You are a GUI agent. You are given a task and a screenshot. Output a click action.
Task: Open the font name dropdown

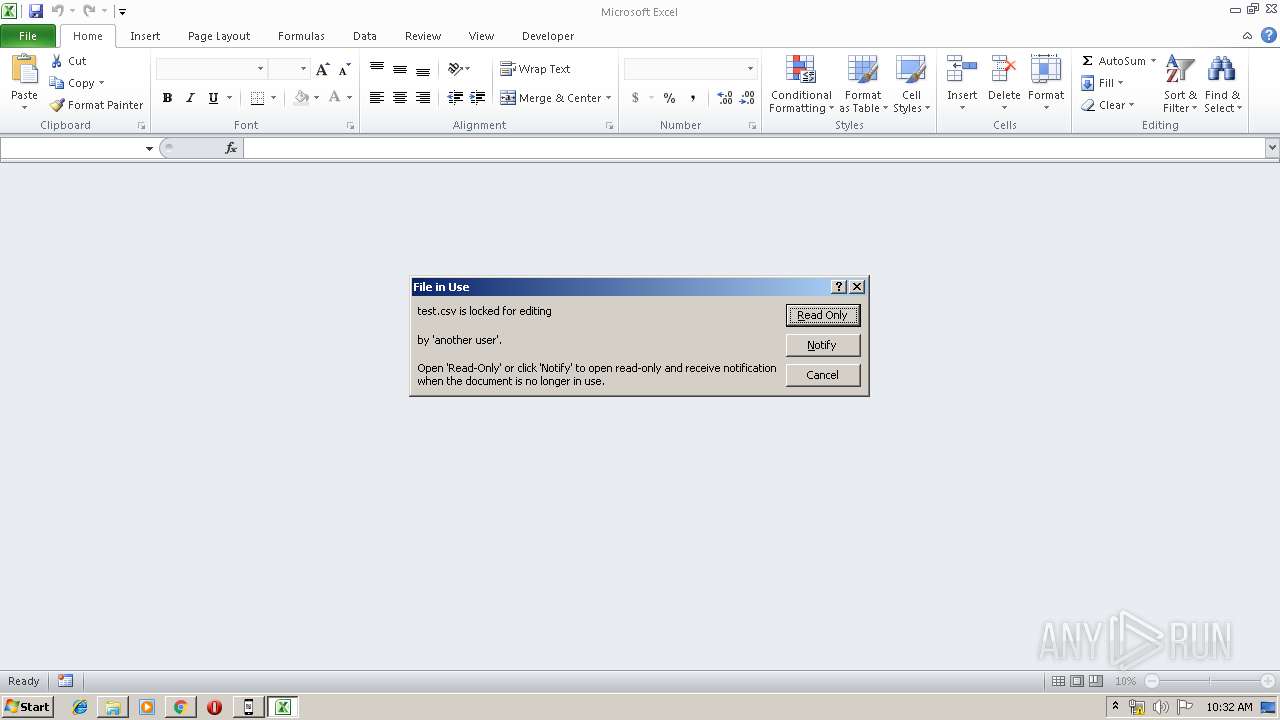click(261, 69)
